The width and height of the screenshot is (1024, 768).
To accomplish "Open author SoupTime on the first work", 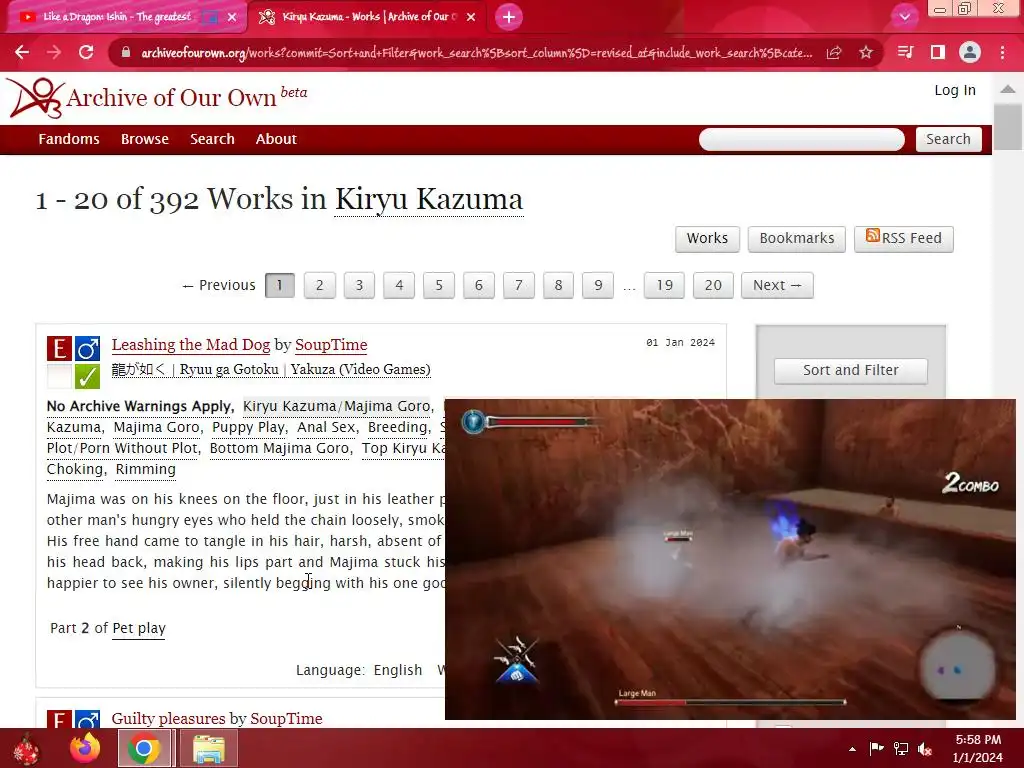I will pyautogui.click(x=331, y=345).
